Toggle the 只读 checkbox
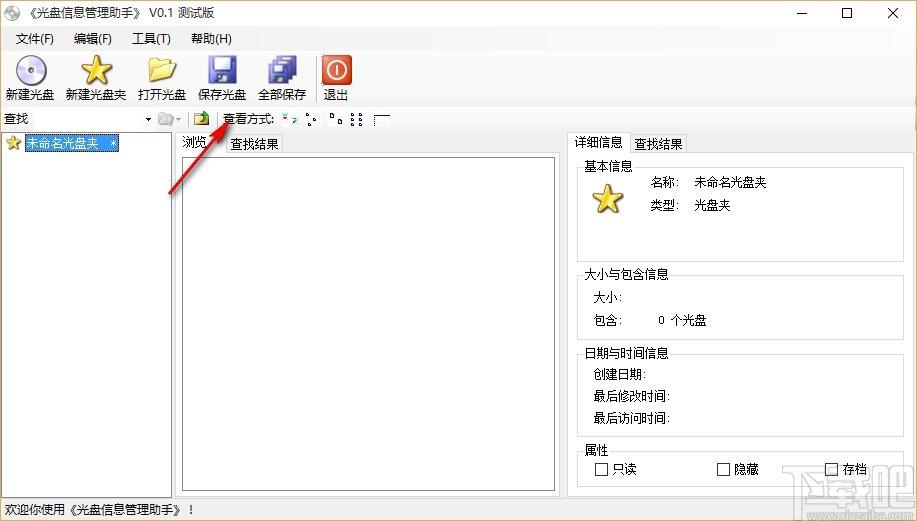This screenshot has height=521, width=917. point(601,469)
